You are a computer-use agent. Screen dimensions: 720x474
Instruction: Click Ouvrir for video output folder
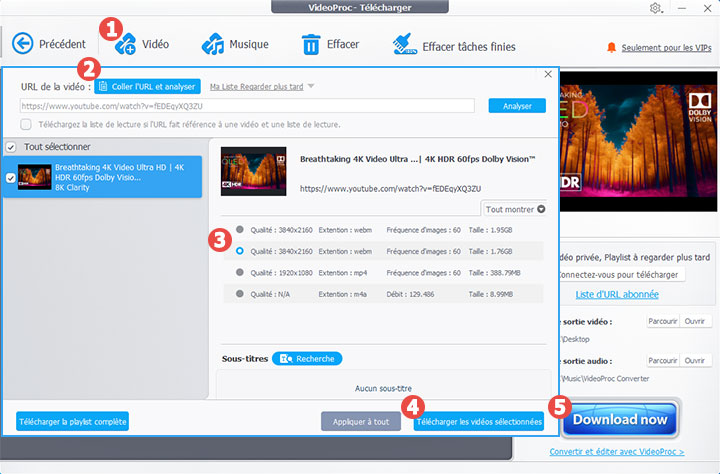pyautogui.click(x=695, y=322)
